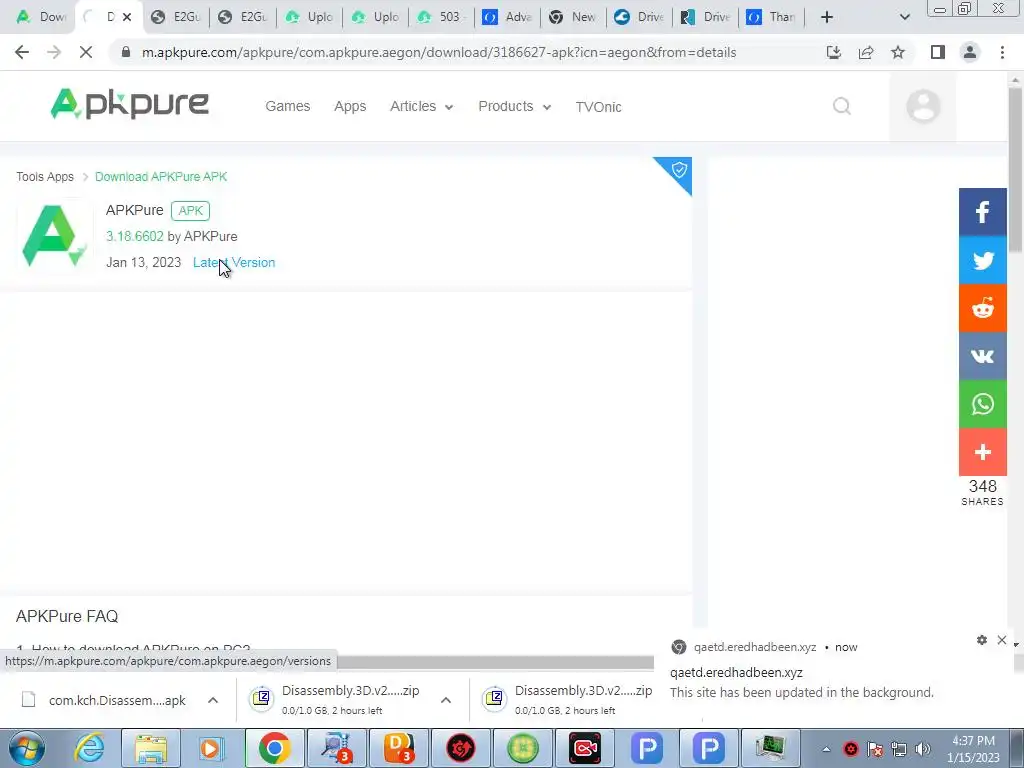The width and height of the screenshot is (1024, 768).
Task: Click the APKPure app icon image
Action: click(x=54, y=236)
